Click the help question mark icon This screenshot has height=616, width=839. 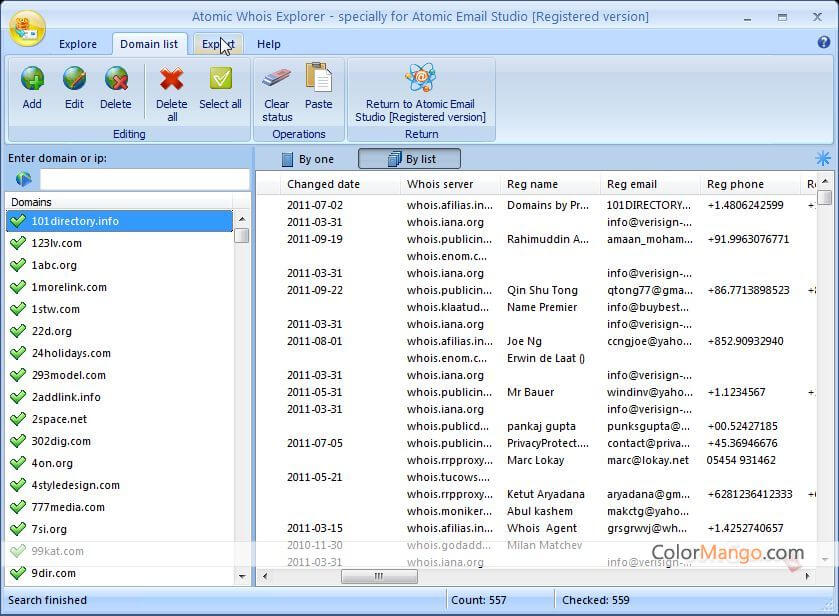click(824, 43)
